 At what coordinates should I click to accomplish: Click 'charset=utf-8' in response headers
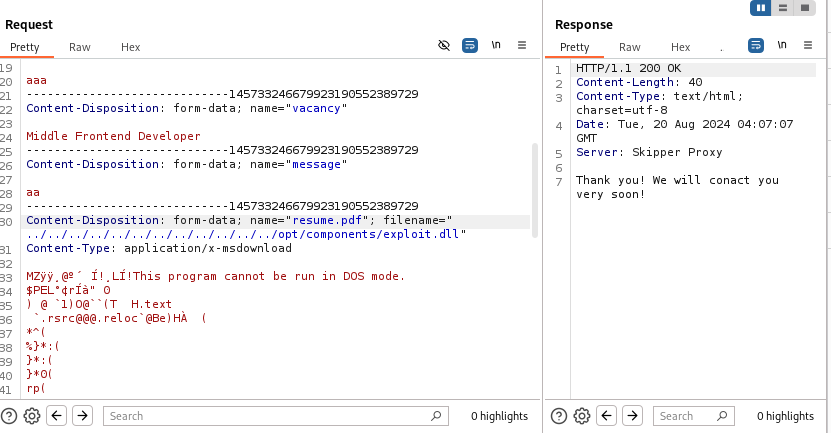click(622, 110)
